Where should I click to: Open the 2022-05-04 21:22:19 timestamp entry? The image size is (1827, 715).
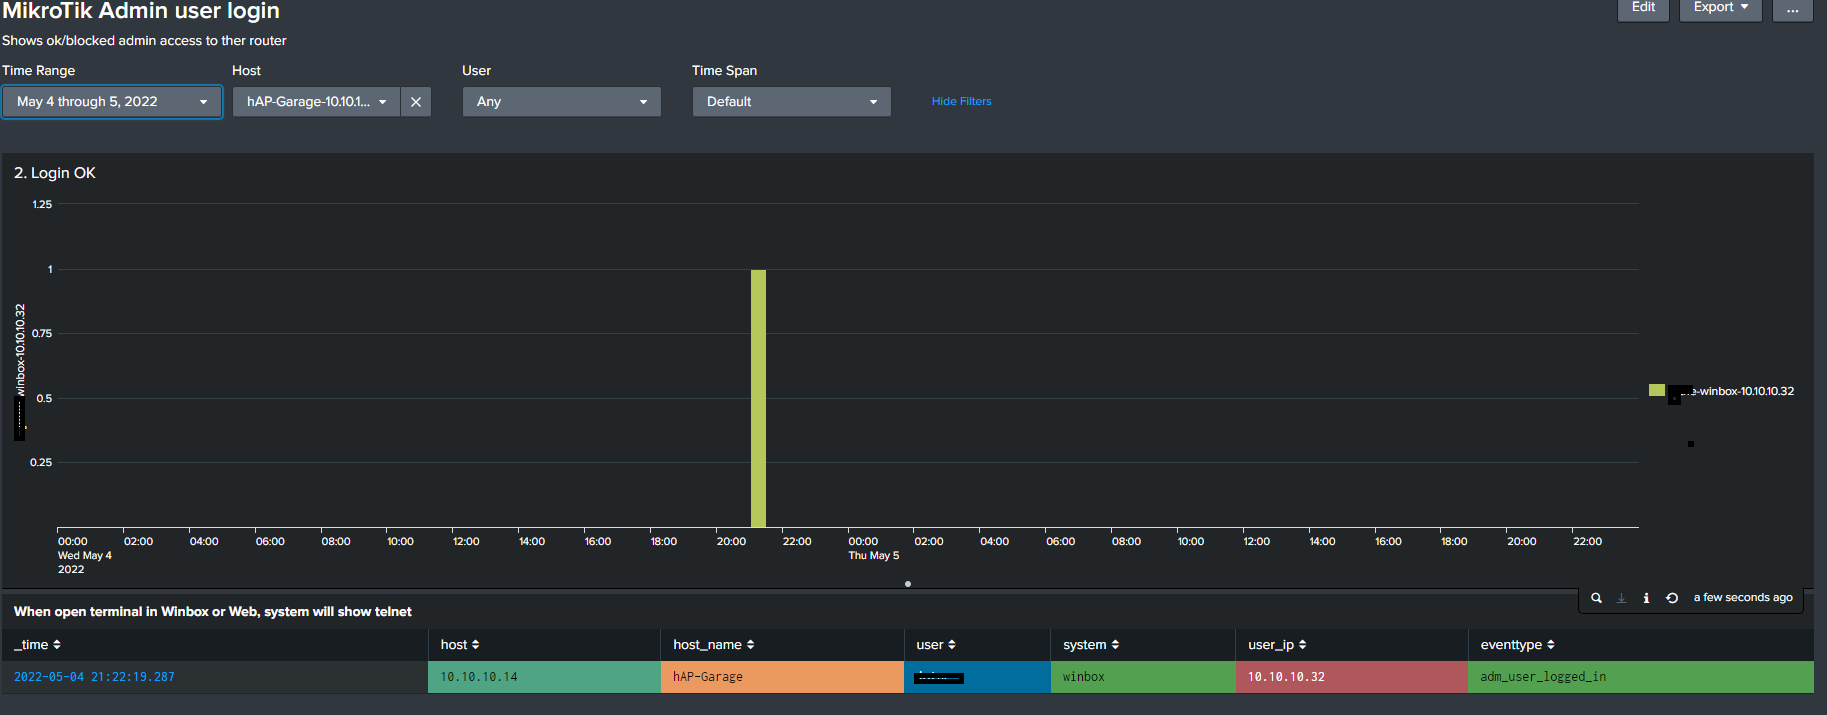94,677
